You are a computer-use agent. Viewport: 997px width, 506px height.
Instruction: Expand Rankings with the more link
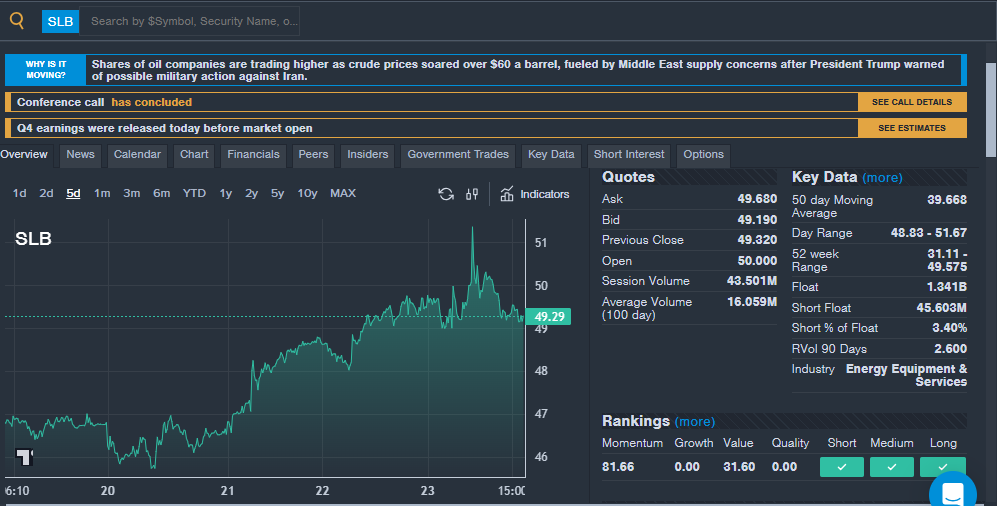[695, 422]
